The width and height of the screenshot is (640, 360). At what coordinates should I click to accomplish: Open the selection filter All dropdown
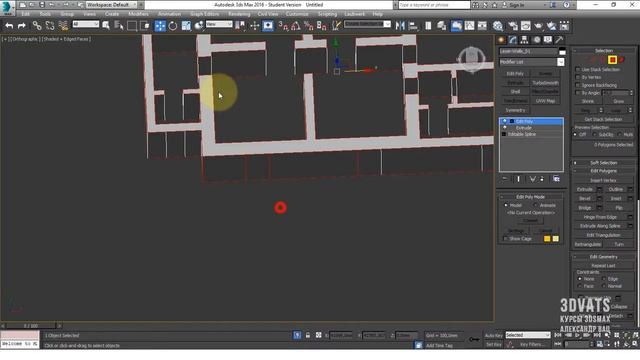[86, 24]
